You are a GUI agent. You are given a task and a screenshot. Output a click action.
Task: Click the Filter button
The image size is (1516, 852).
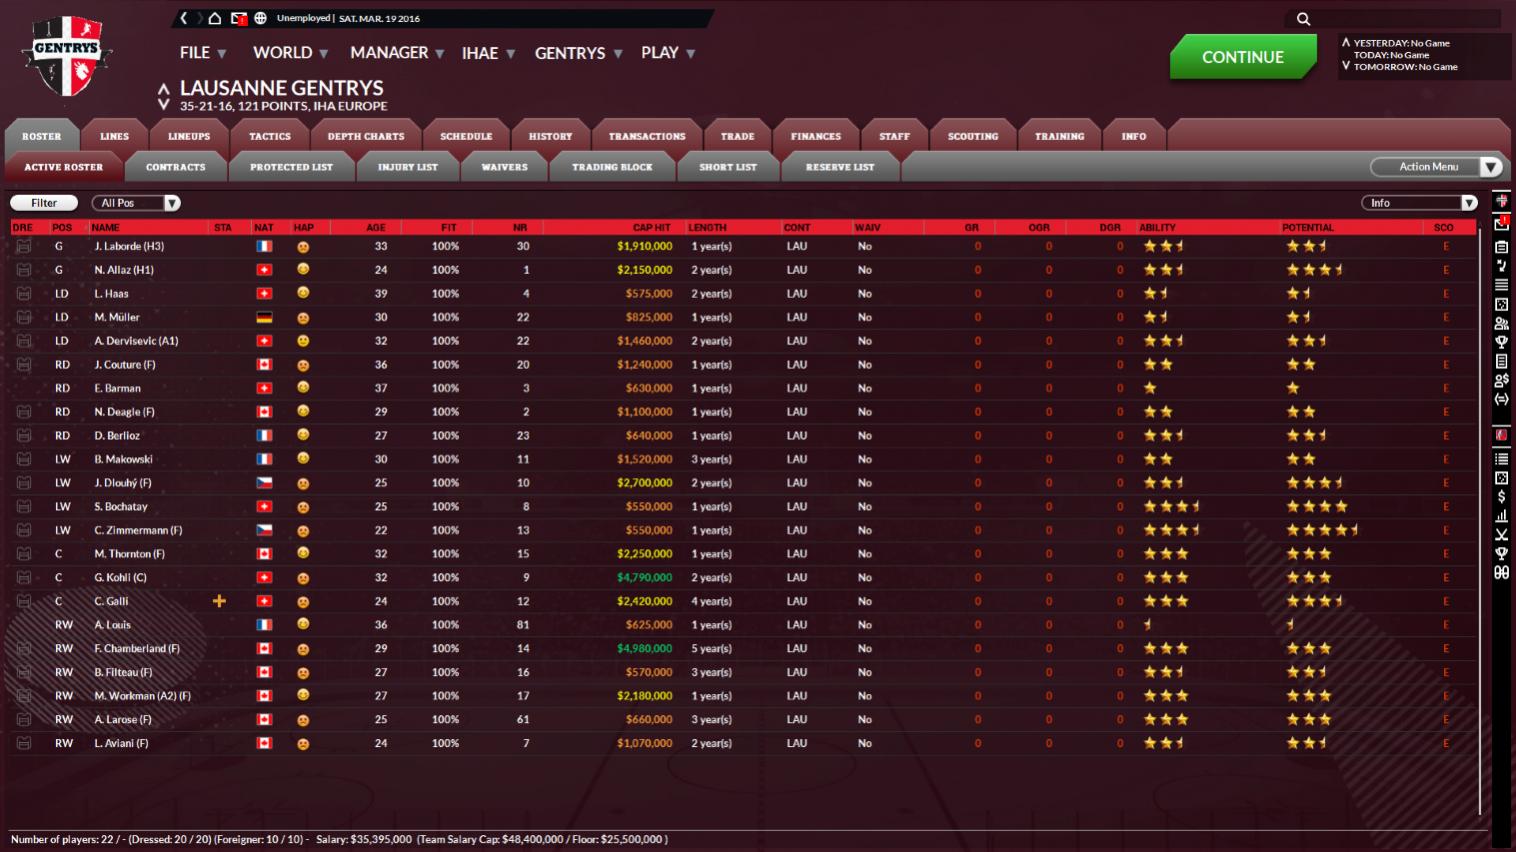[44, 203]
